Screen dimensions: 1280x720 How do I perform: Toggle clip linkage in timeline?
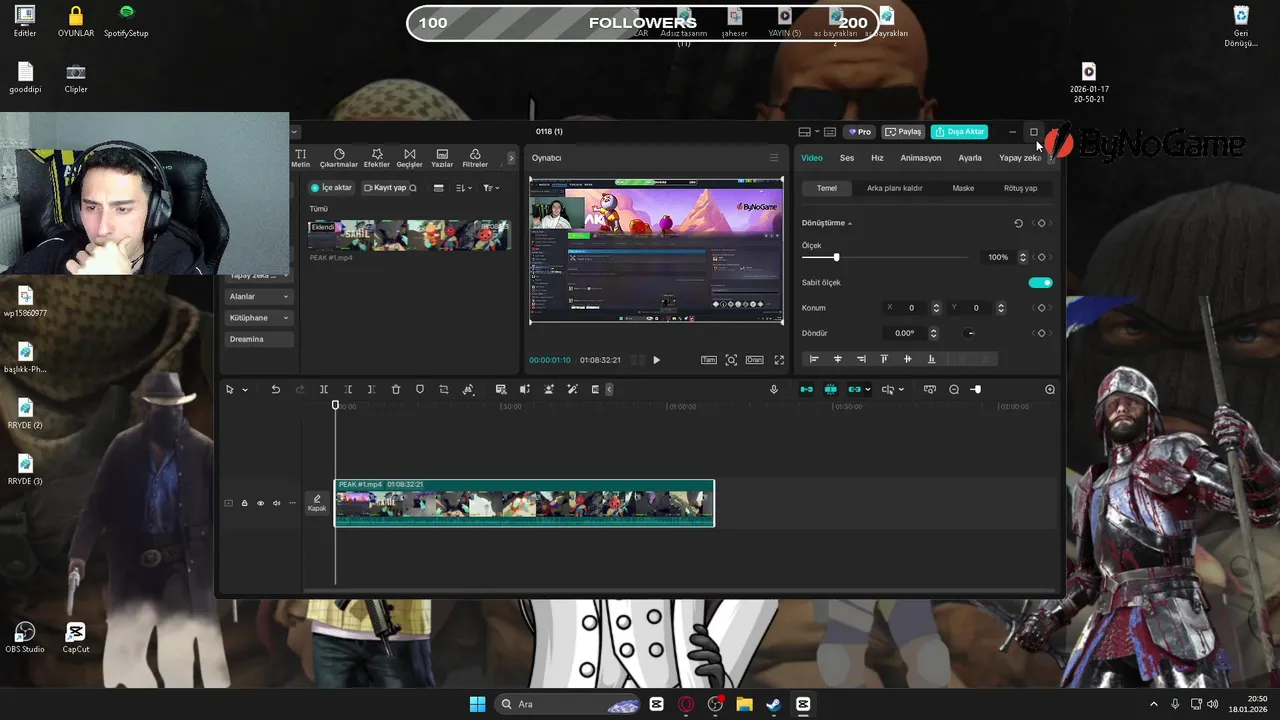point(855,389)
